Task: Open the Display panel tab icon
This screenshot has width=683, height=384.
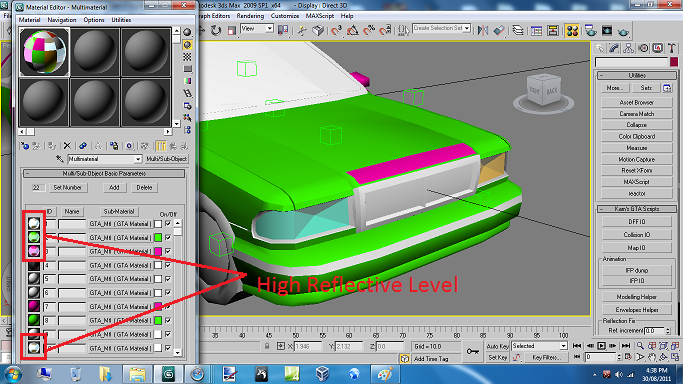Action: click(x=658, y=48)
